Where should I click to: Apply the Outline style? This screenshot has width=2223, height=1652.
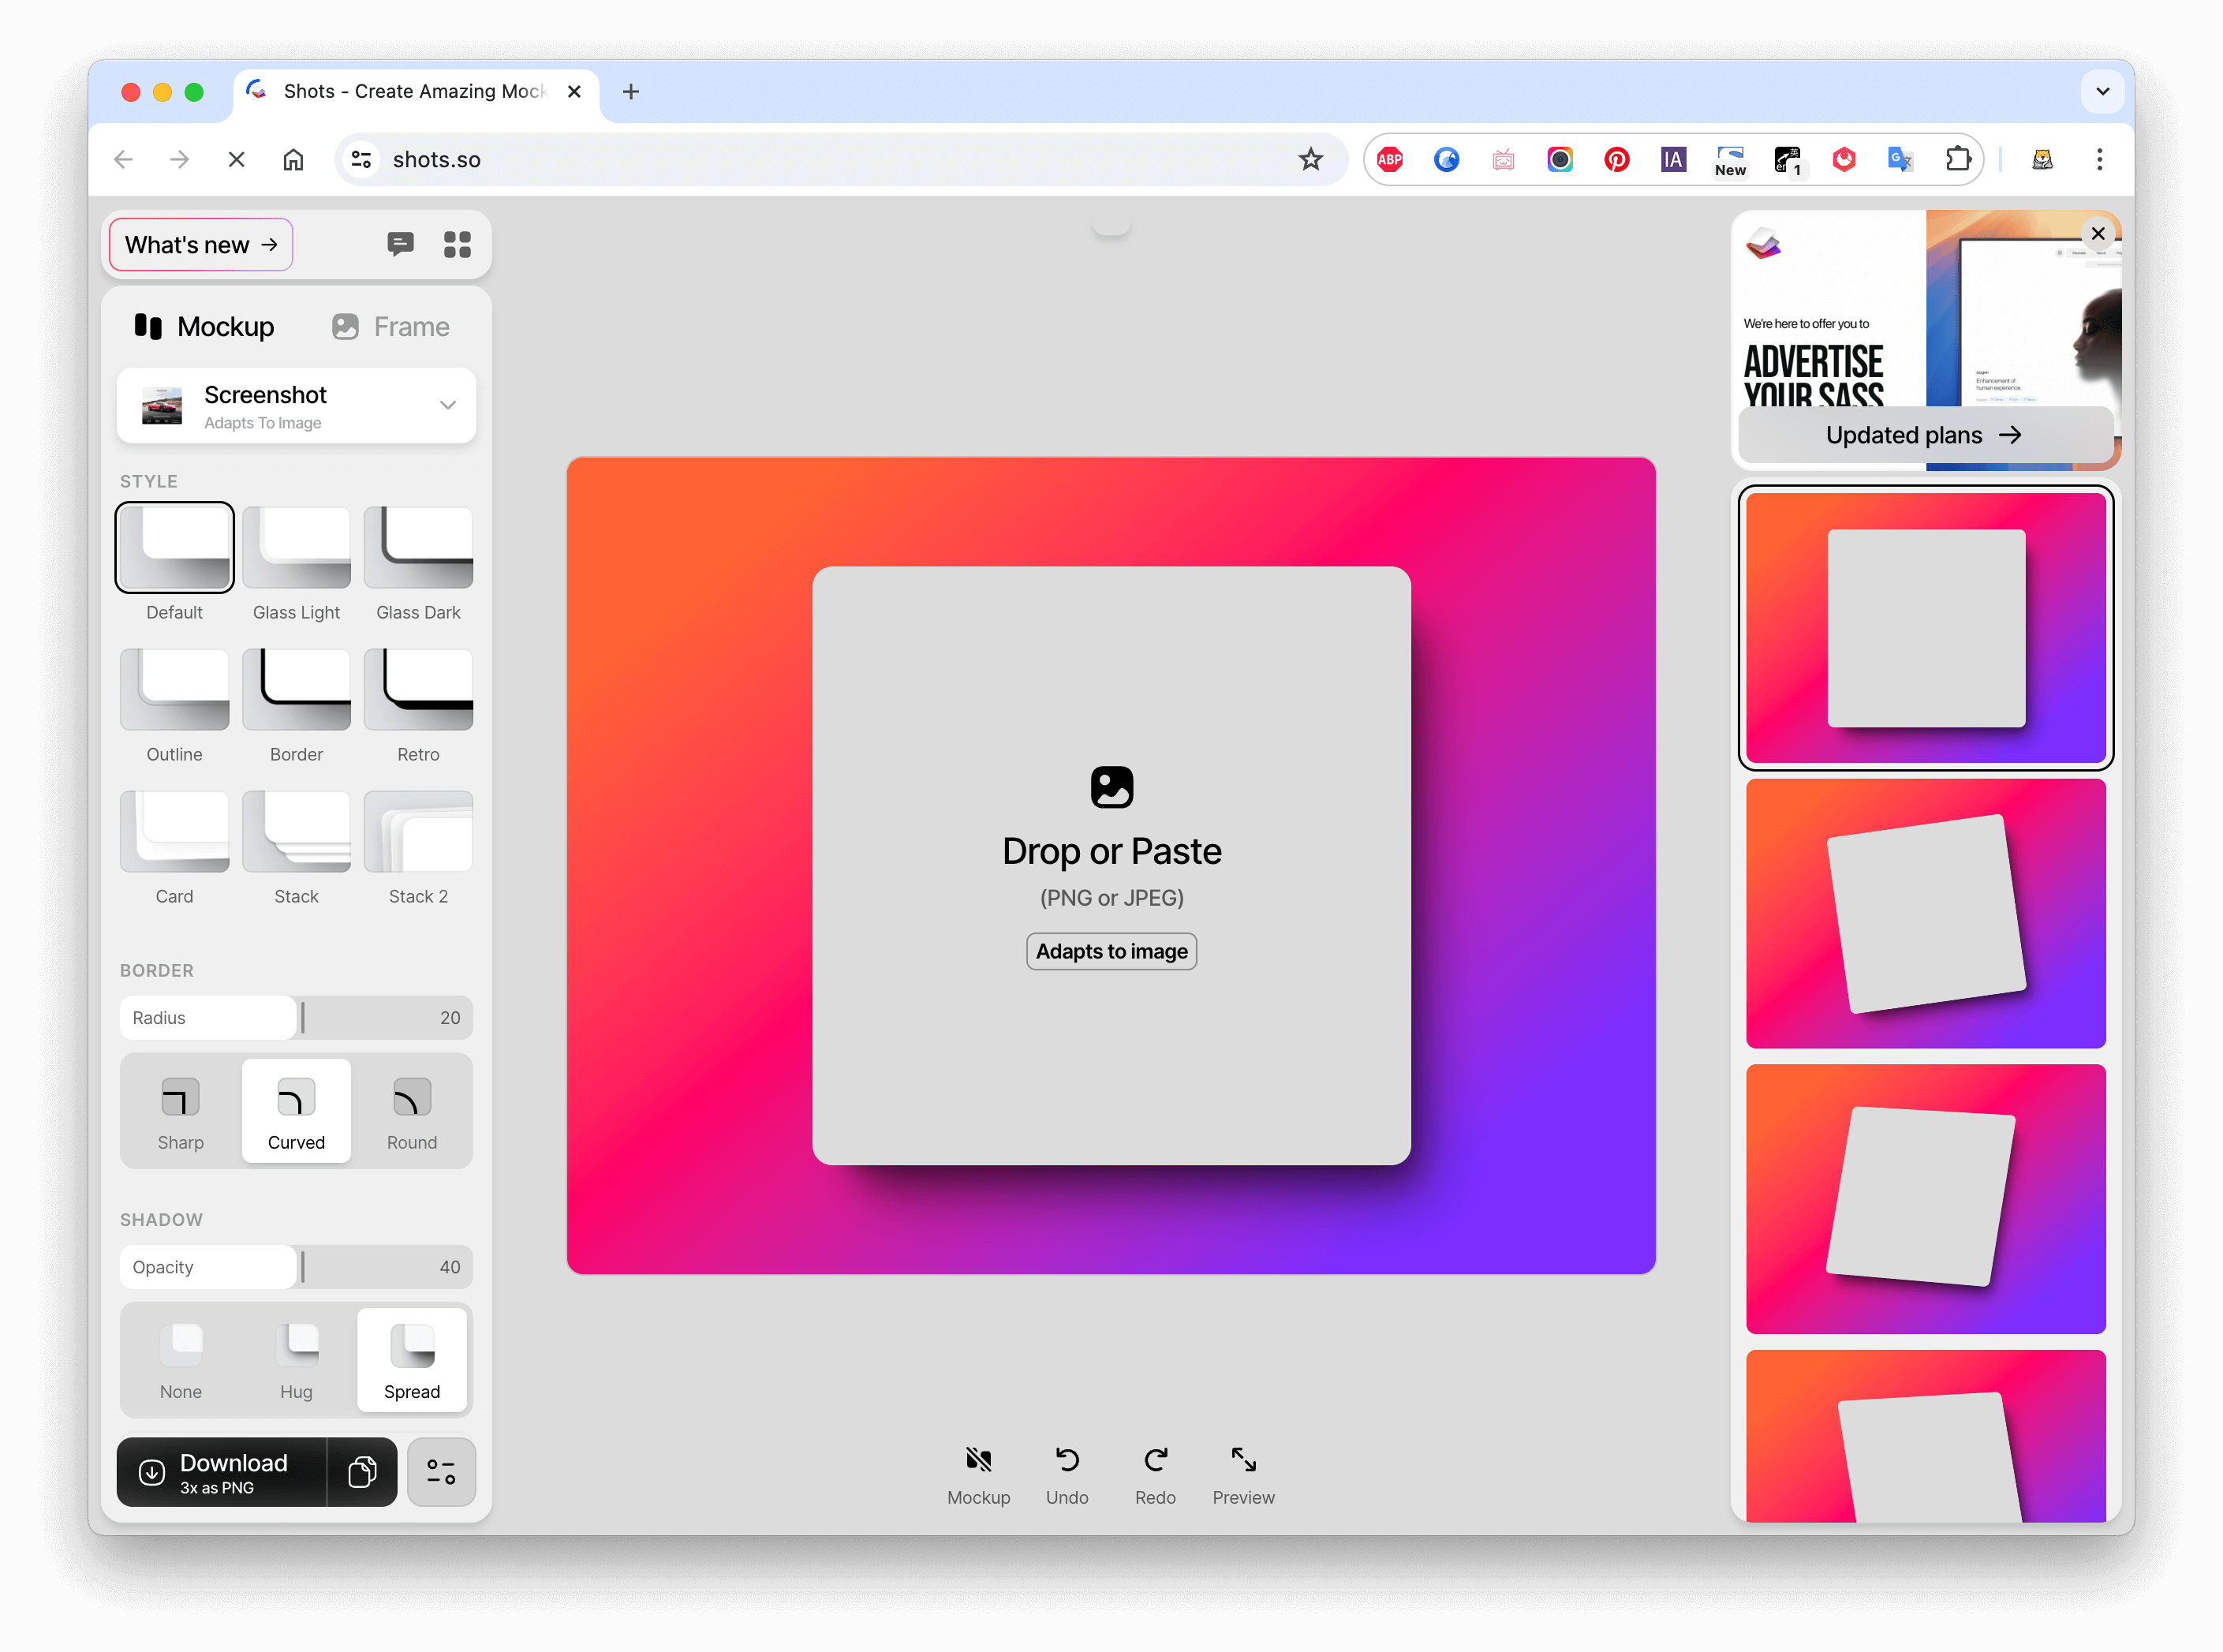click(175, 690)
